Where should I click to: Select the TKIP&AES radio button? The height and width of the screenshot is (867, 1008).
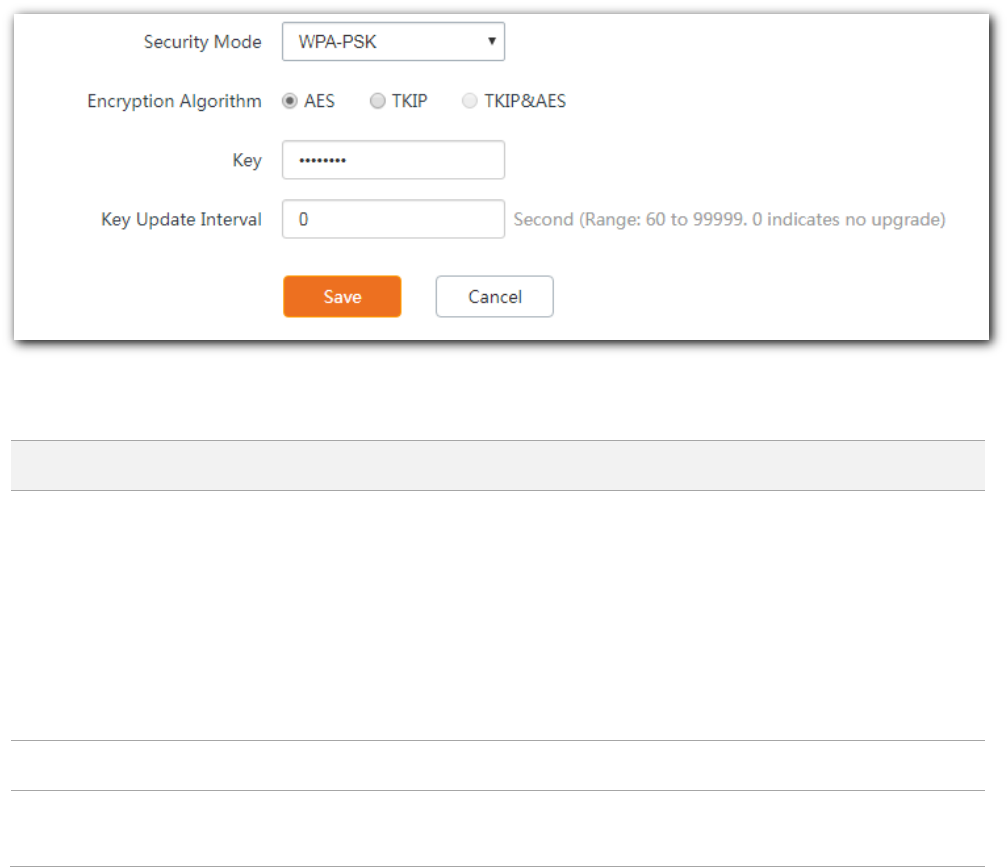[470, 101]
